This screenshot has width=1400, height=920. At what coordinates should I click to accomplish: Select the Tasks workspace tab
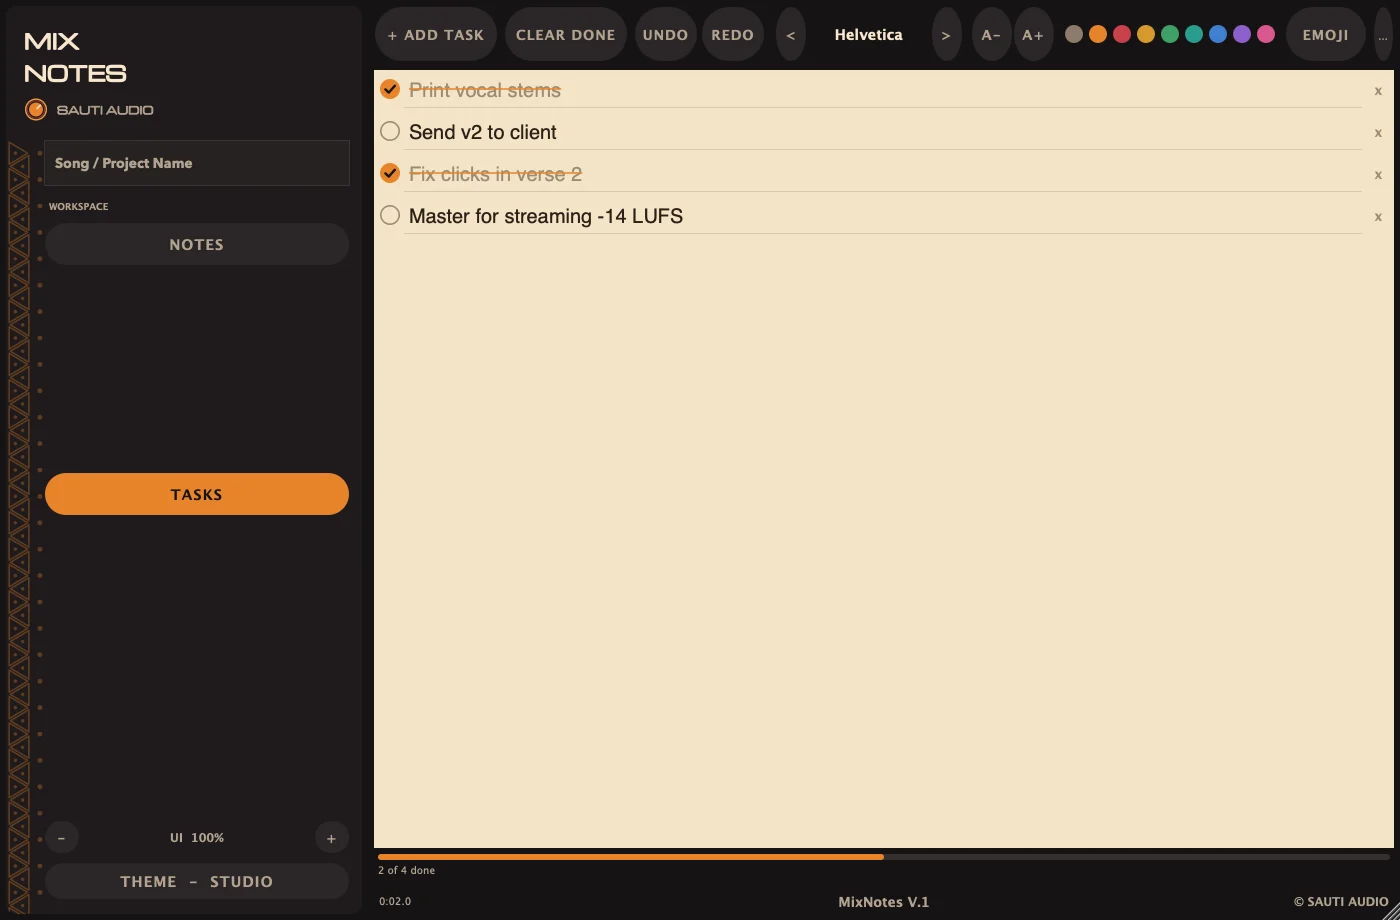click(x=197, y=494)
